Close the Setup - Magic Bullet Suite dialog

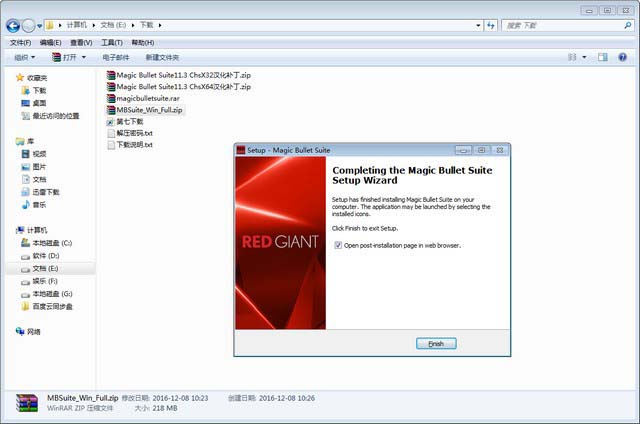pos(500,150)
